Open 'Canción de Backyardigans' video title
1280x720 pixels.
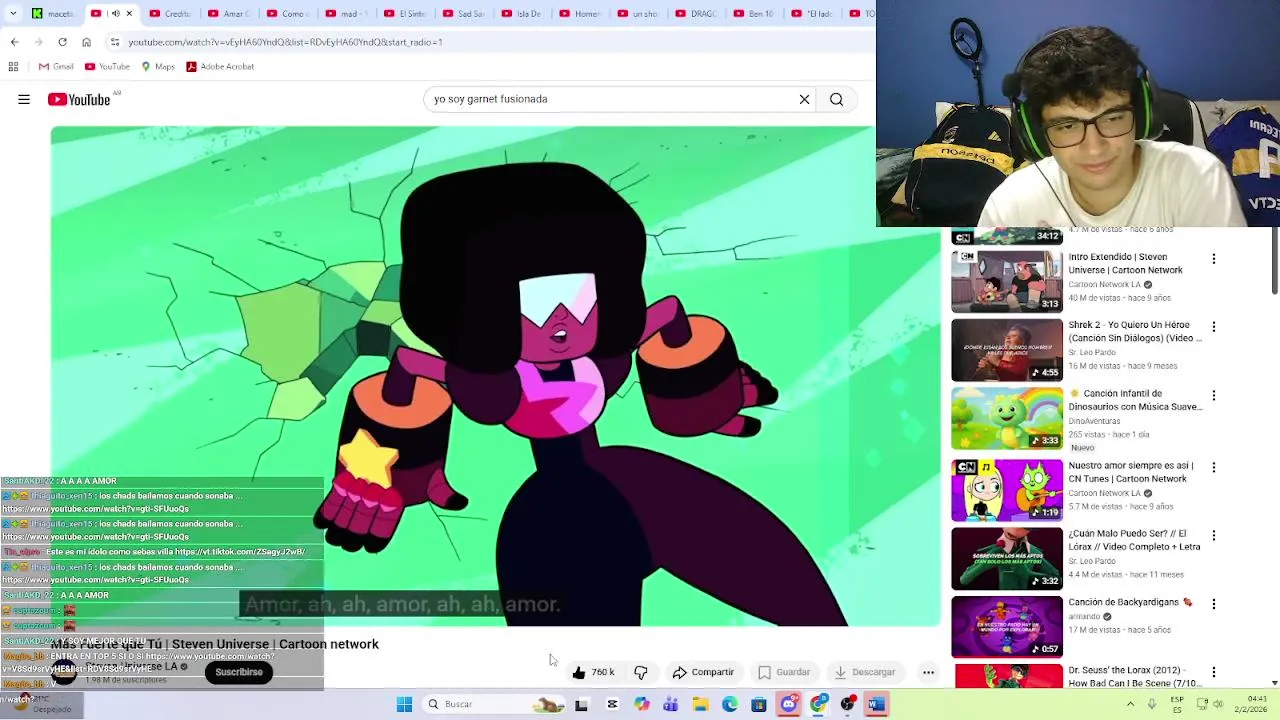tap(1130, 603)
